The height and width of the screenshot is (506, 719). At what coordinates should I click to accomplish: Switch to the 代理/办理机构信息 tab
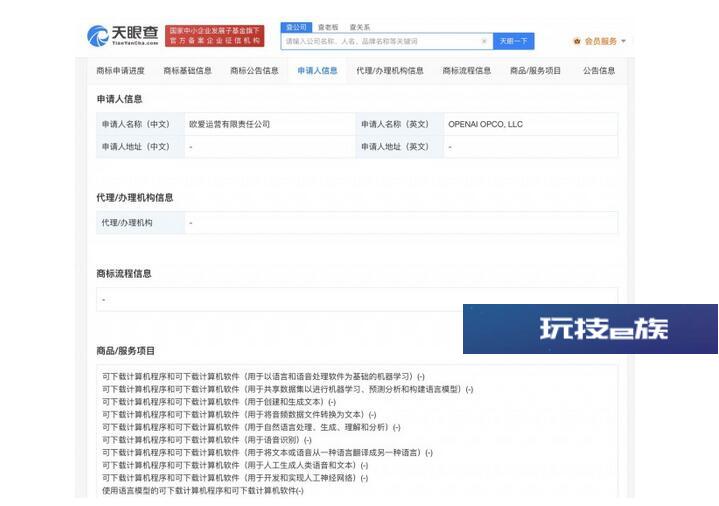(390, 71)
